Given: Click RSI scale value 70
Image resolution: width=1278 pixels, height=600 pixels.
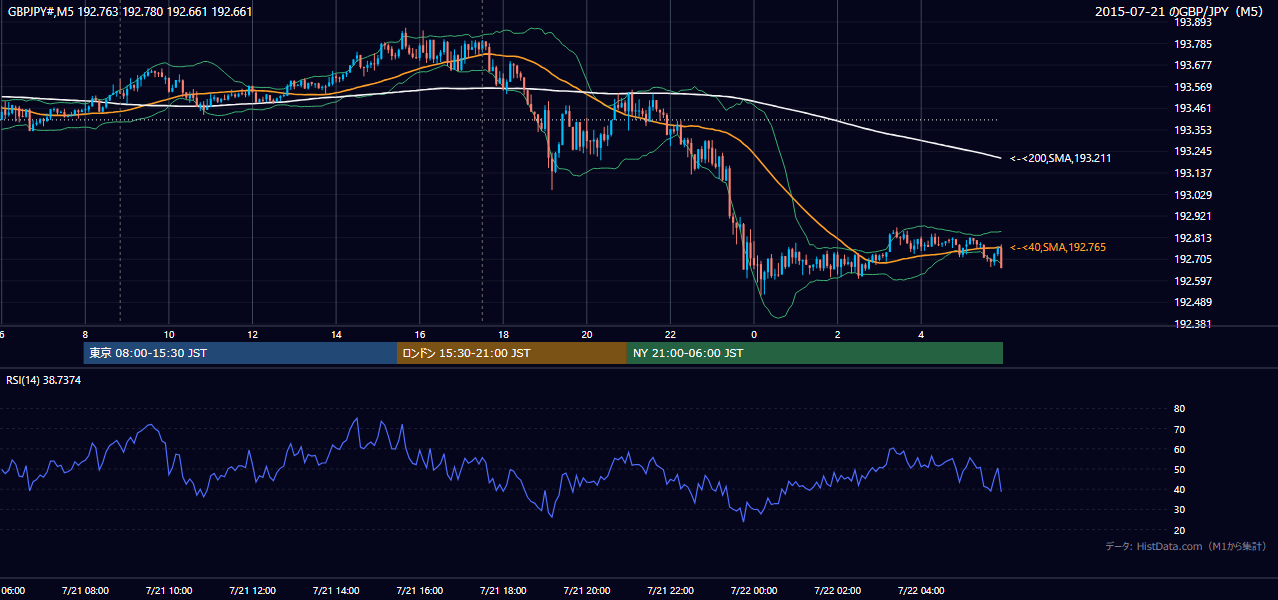Looking at the screenshot, I should (1180, 429).
